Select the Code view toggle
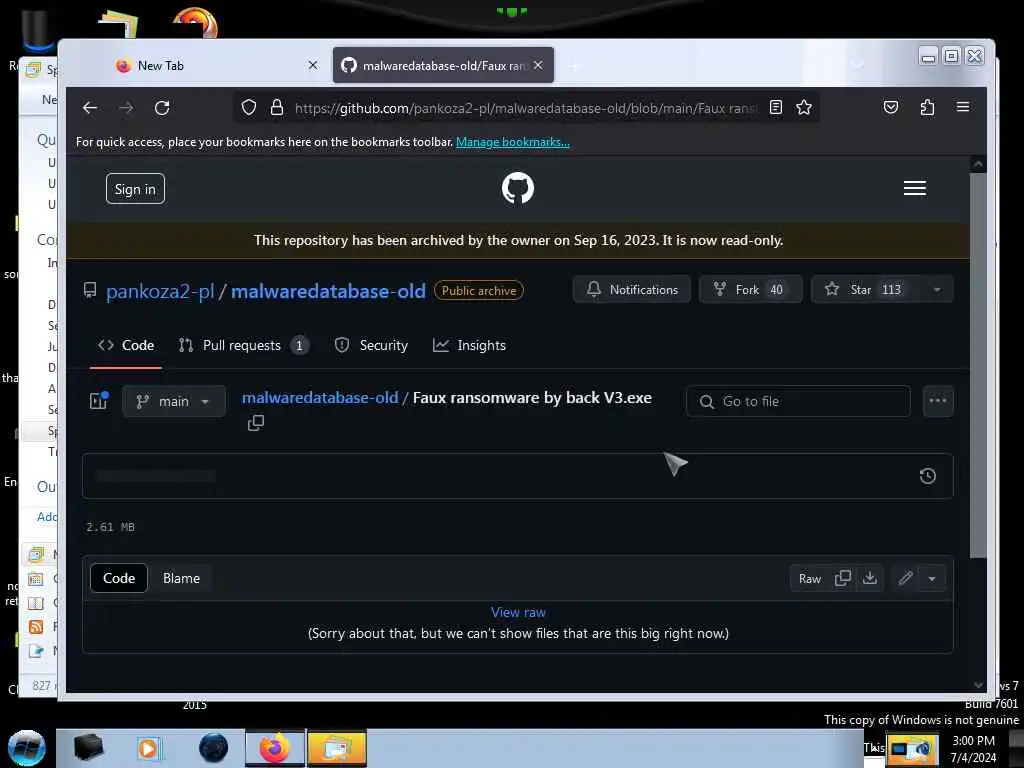 (119, 578)
